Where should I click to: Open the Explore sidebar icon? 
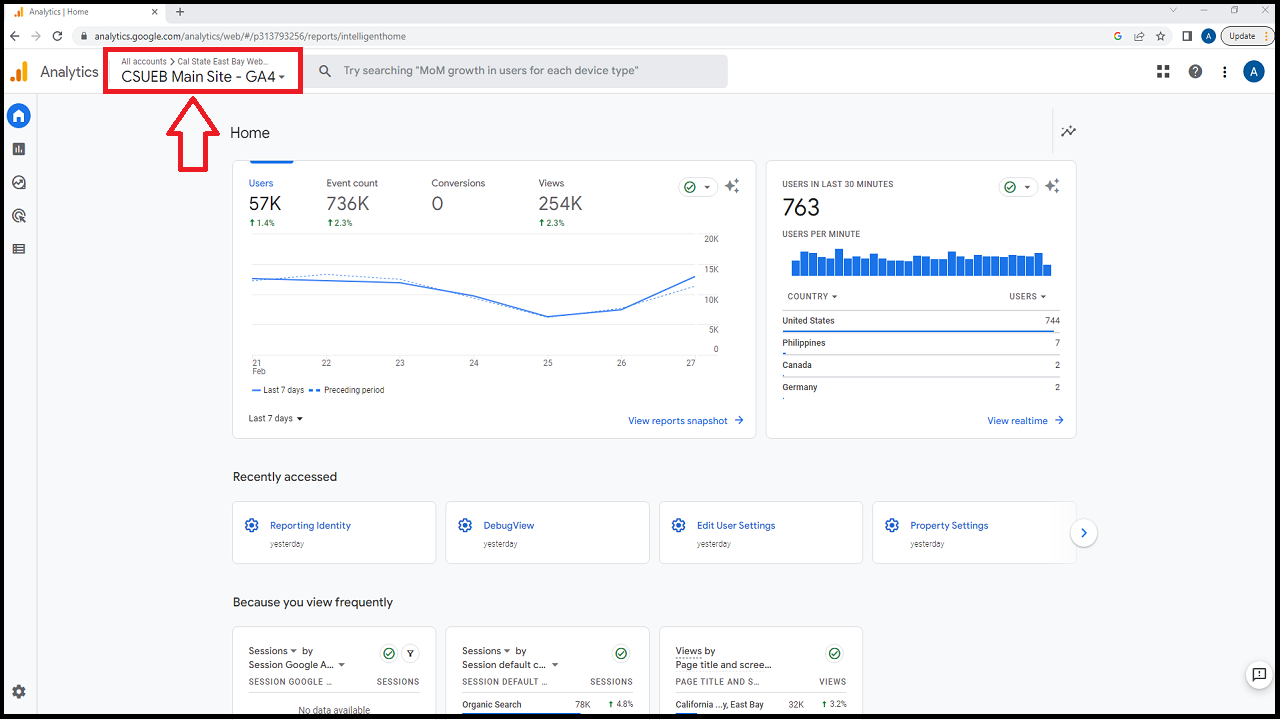(x=18, y=183)
